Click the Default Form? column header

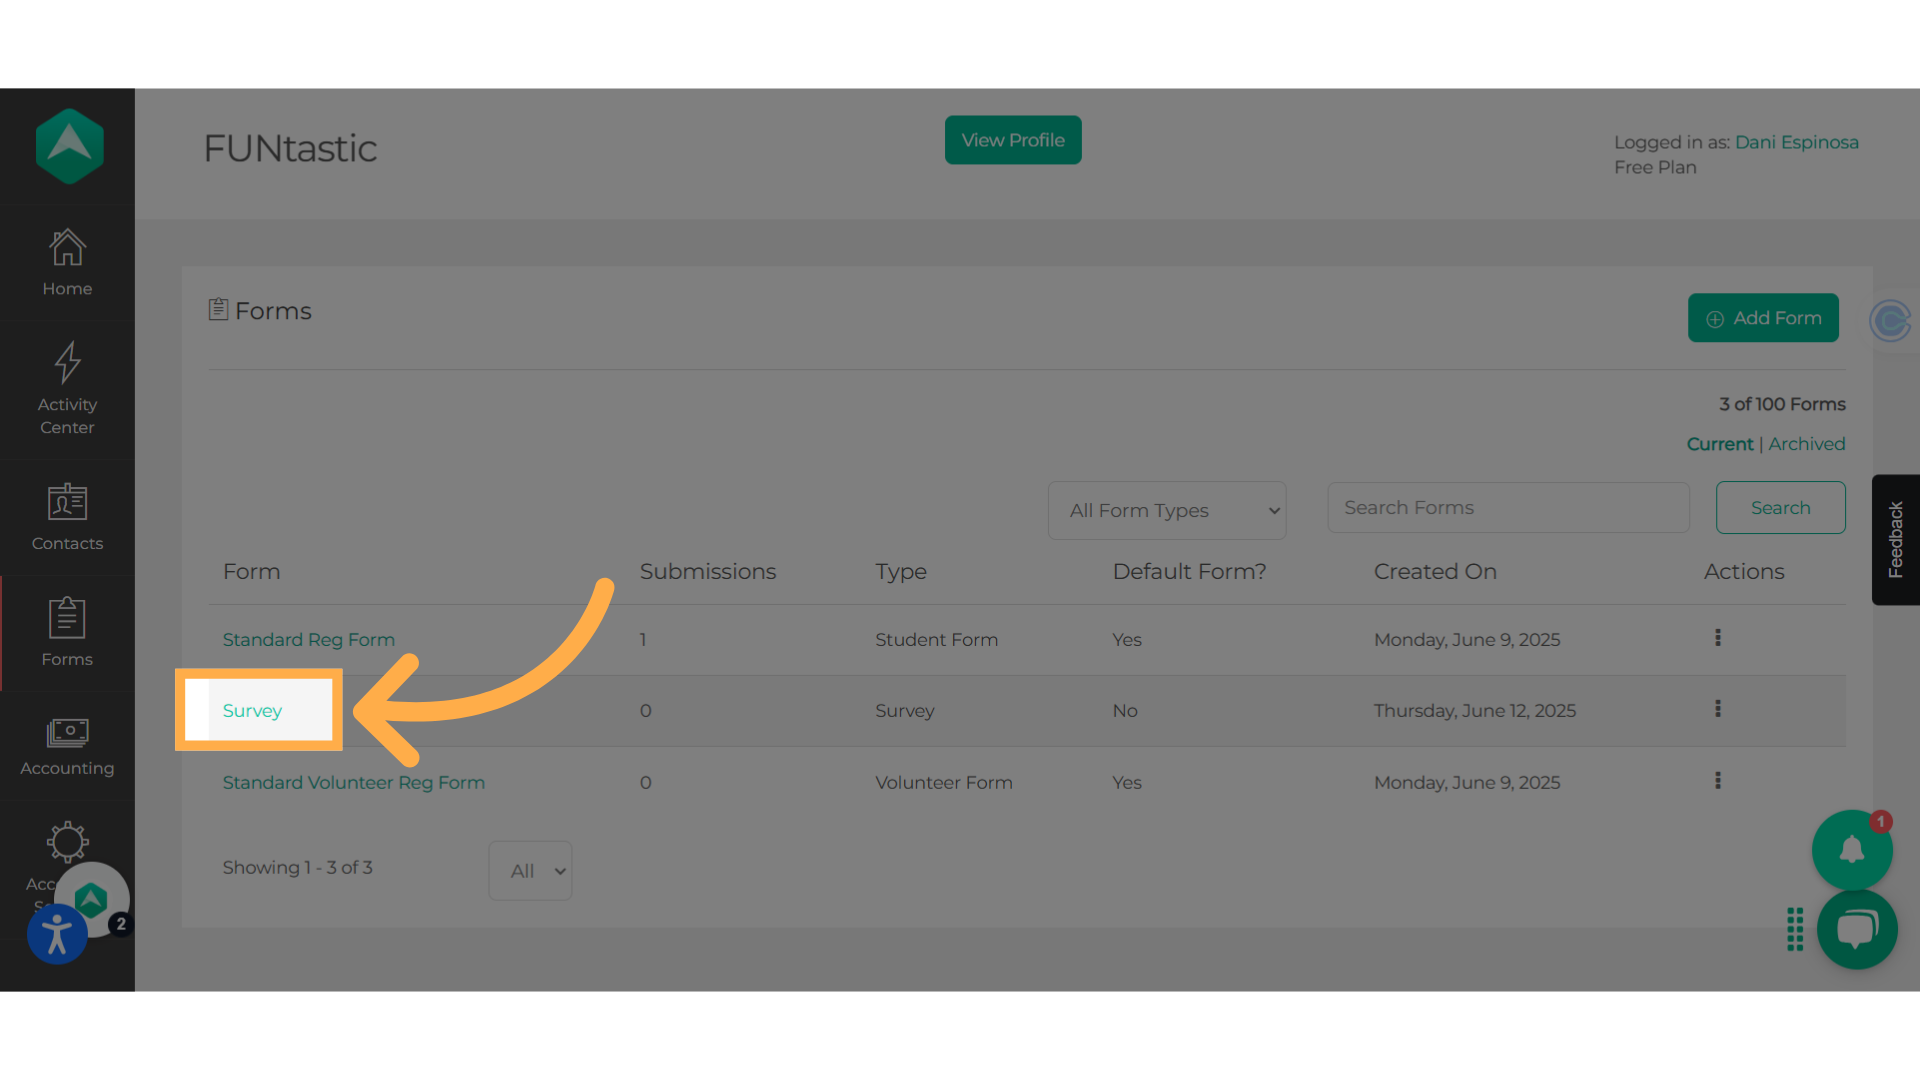coord(1189,571)
